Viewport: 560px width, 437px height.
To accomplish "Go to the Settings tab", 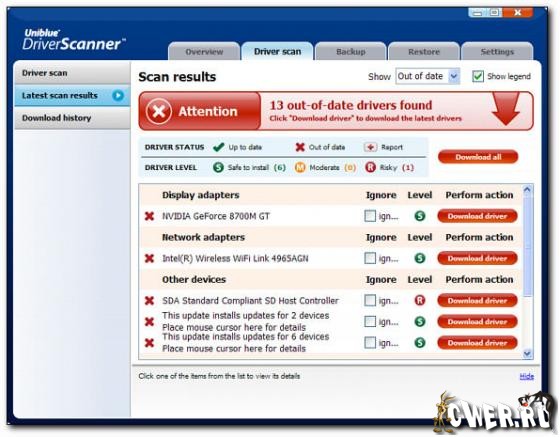I will pyautogui.click(x=497, y=52).
